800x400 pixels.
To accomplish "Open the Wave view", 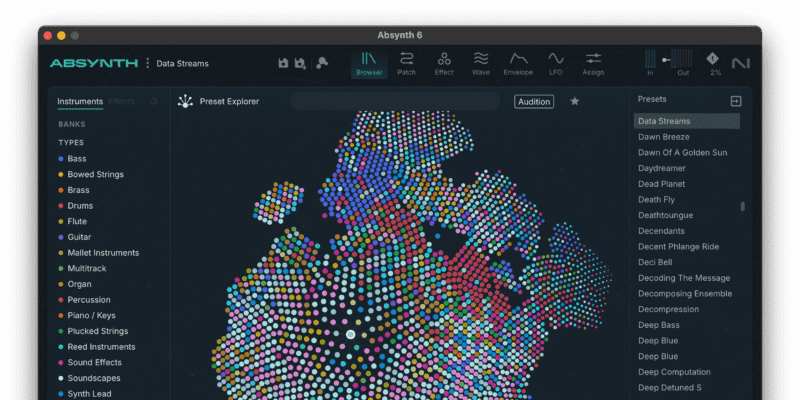I will click(481, 64).
